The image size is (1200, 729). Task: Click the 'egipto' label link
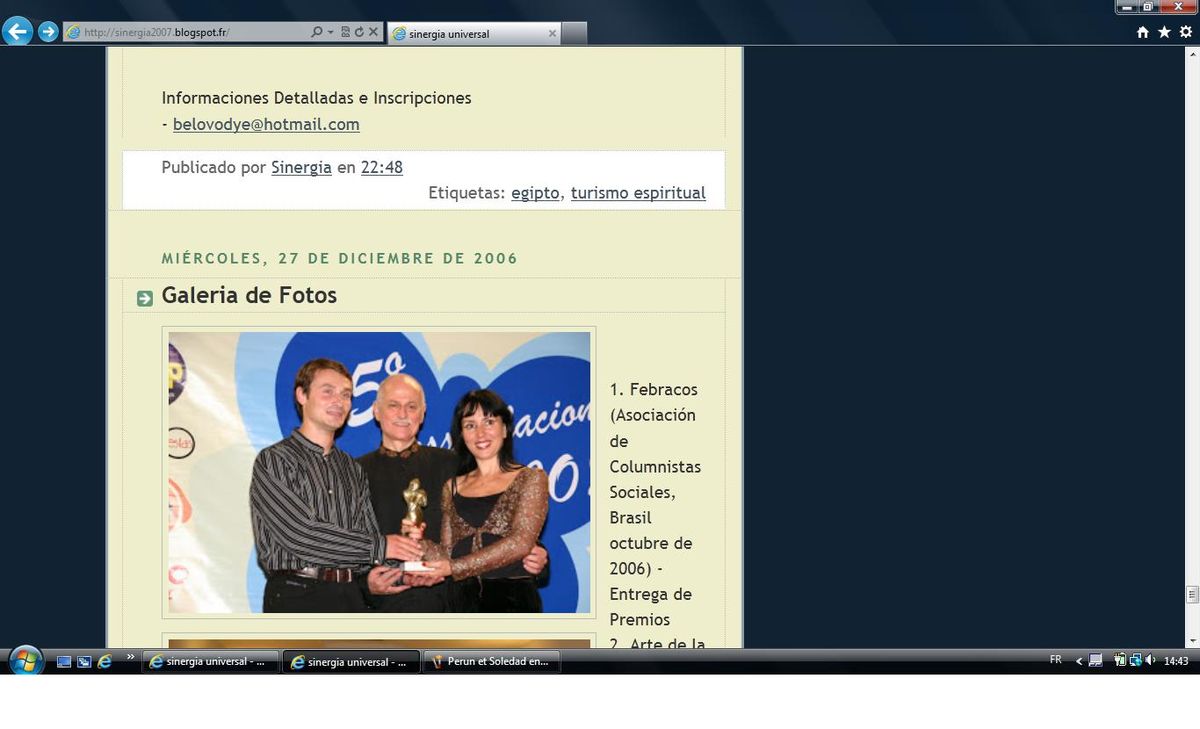pyautogui.click(x=535, y=193)
